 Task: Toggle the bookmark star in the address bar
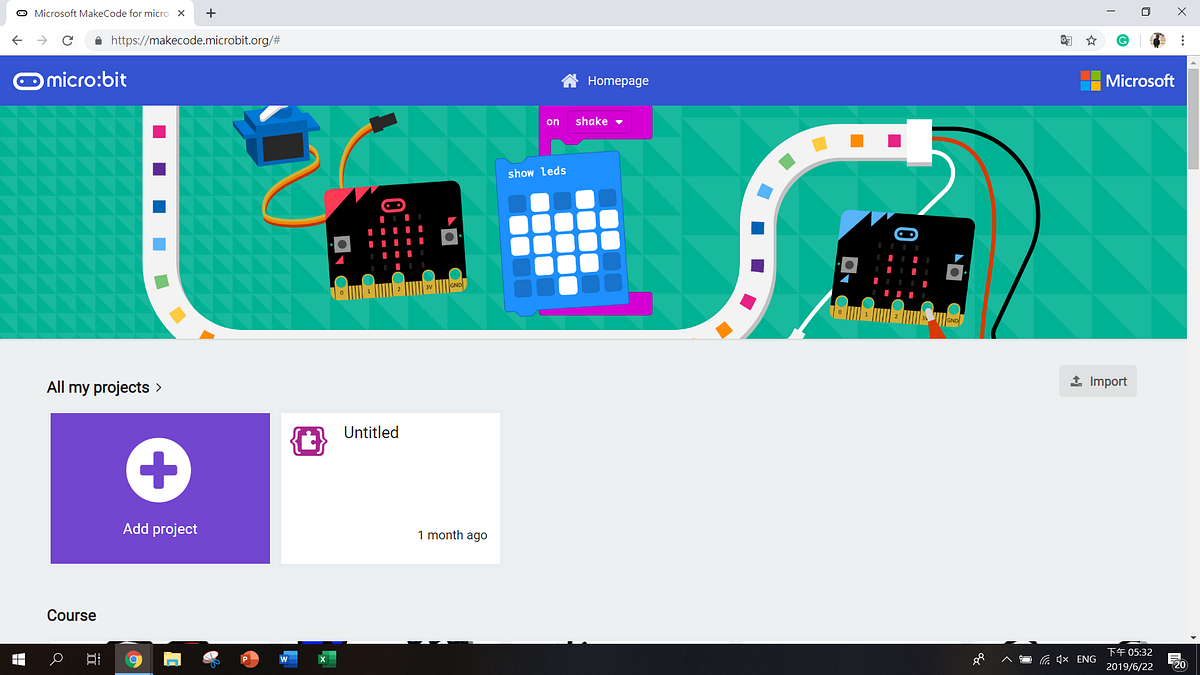pyautogui.click(x=1091, y=40)
